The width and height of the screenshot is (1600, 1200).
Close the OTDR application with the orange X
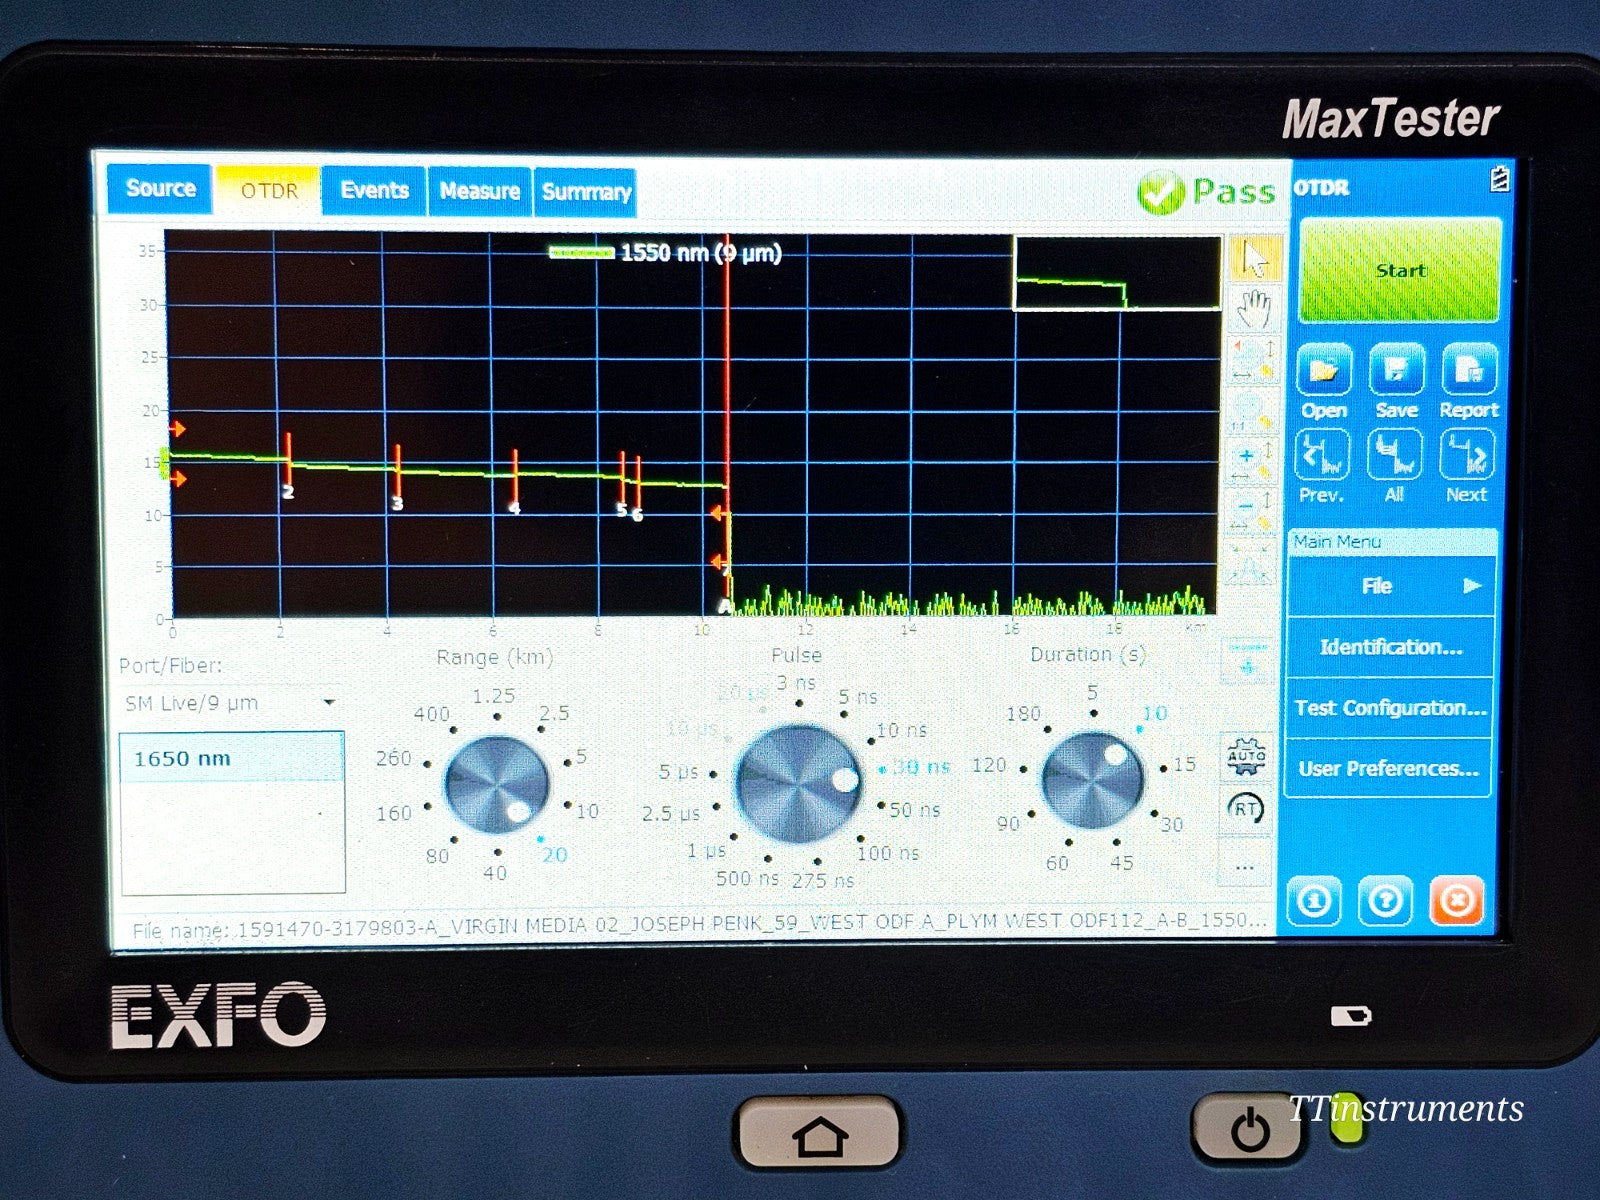[x=1457, y=902]
